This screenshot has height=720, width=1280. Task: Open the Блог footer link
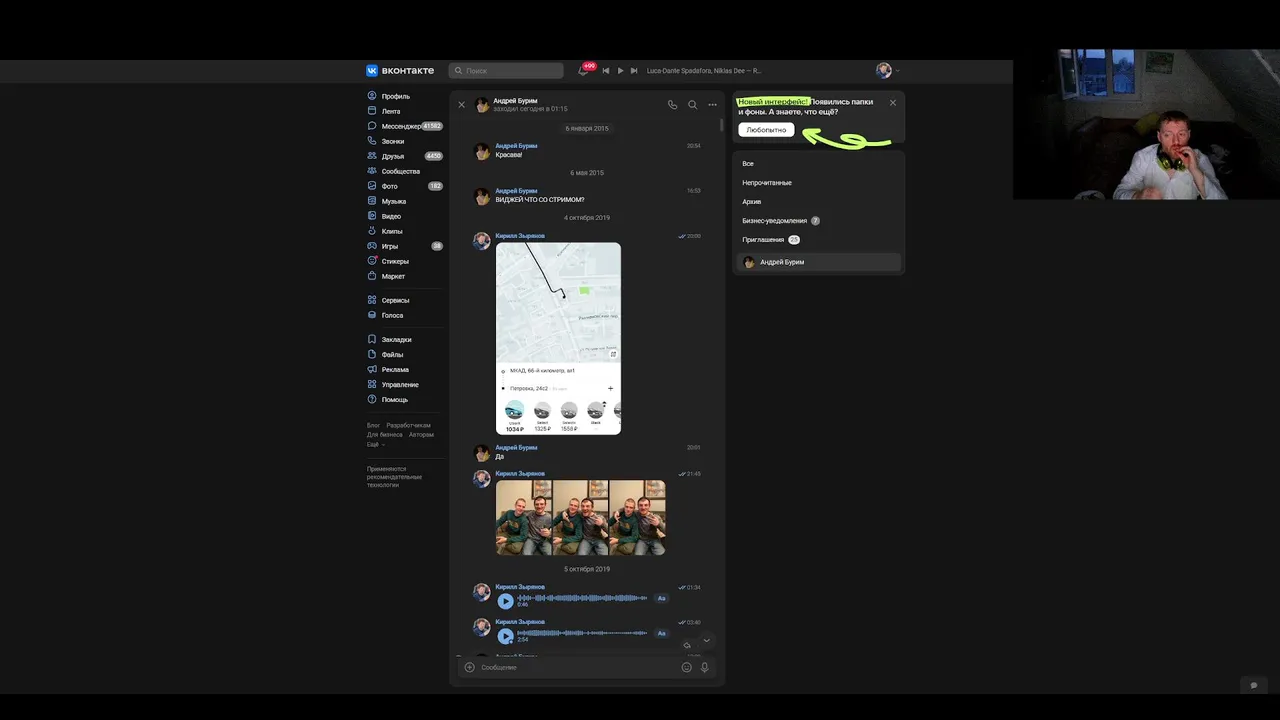[x=373, y=425]
